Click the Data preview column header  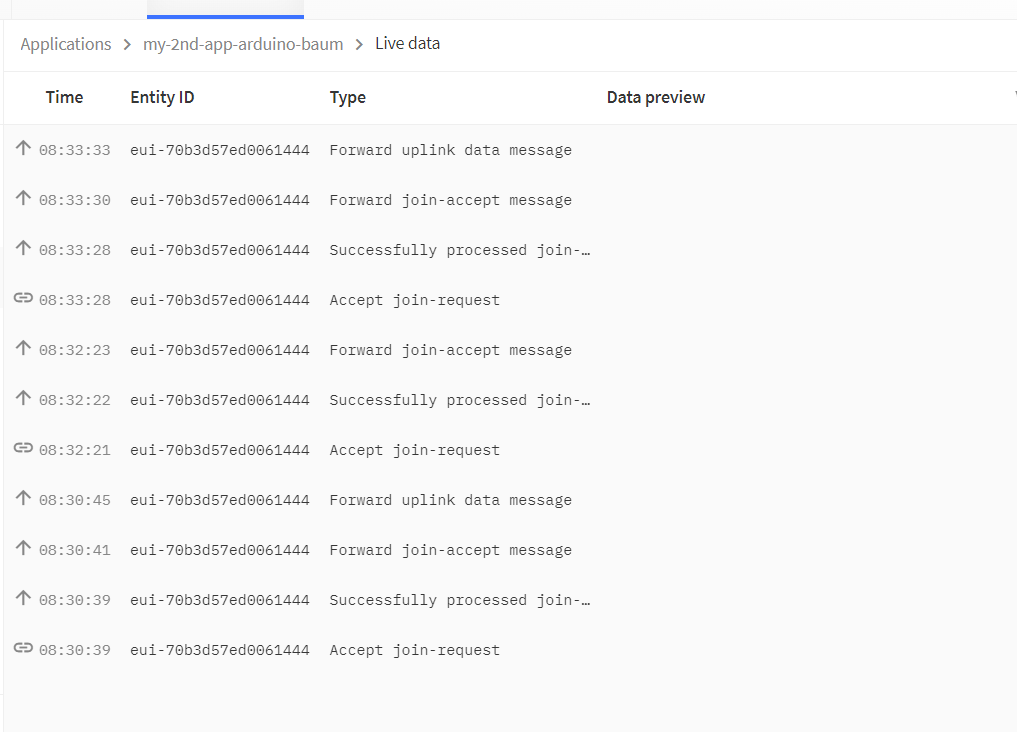click(656, 97)
